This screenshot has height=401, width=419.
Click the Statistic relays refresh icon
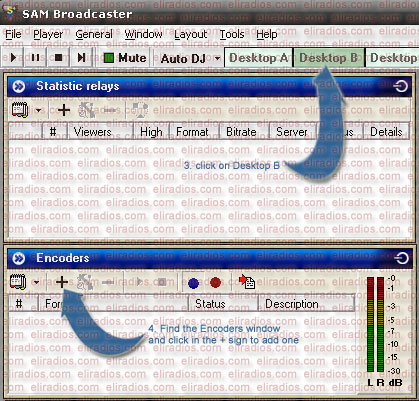click(x=140, y=110)
